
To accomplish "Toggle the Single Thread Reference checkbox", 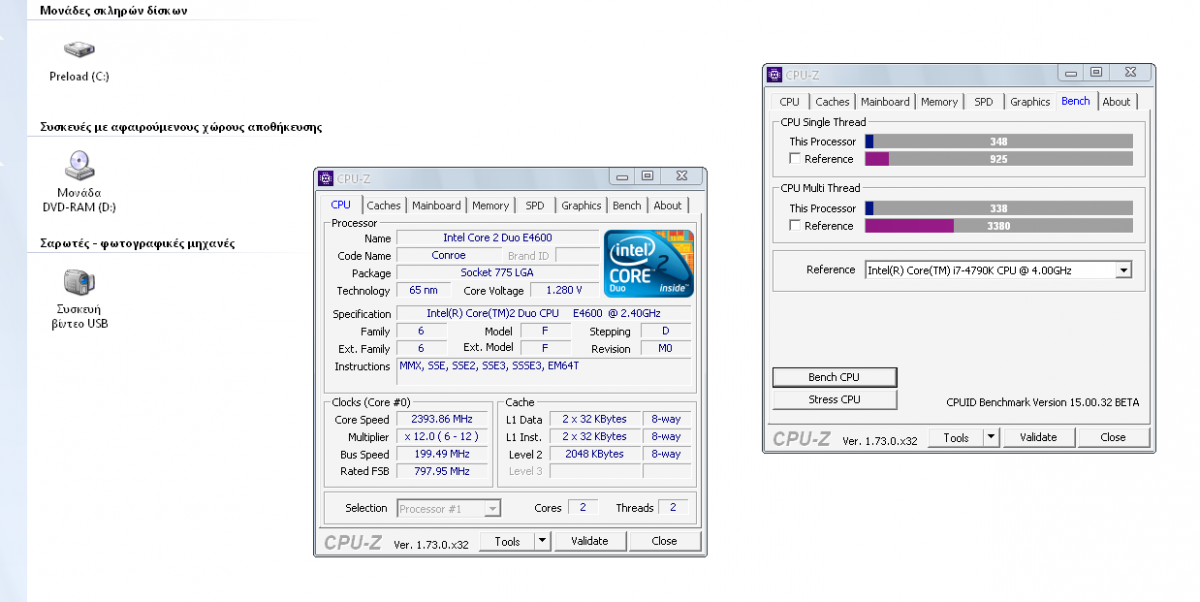I will point(795,159).
